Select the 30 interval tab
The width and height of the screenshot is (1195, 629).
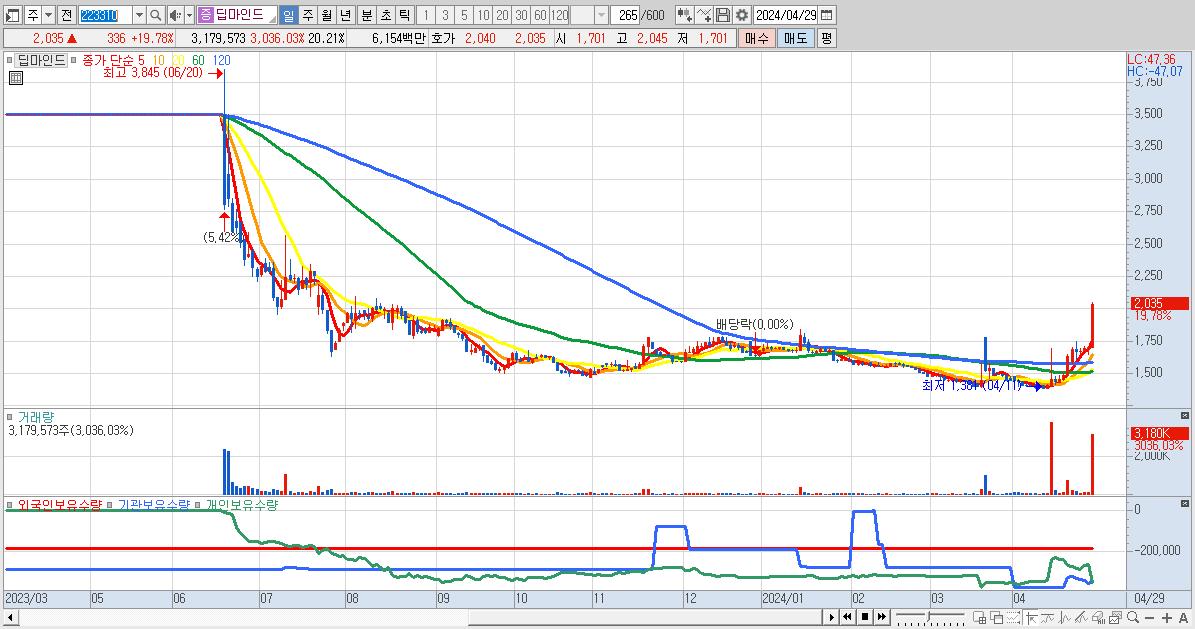[x=521, y=15]
